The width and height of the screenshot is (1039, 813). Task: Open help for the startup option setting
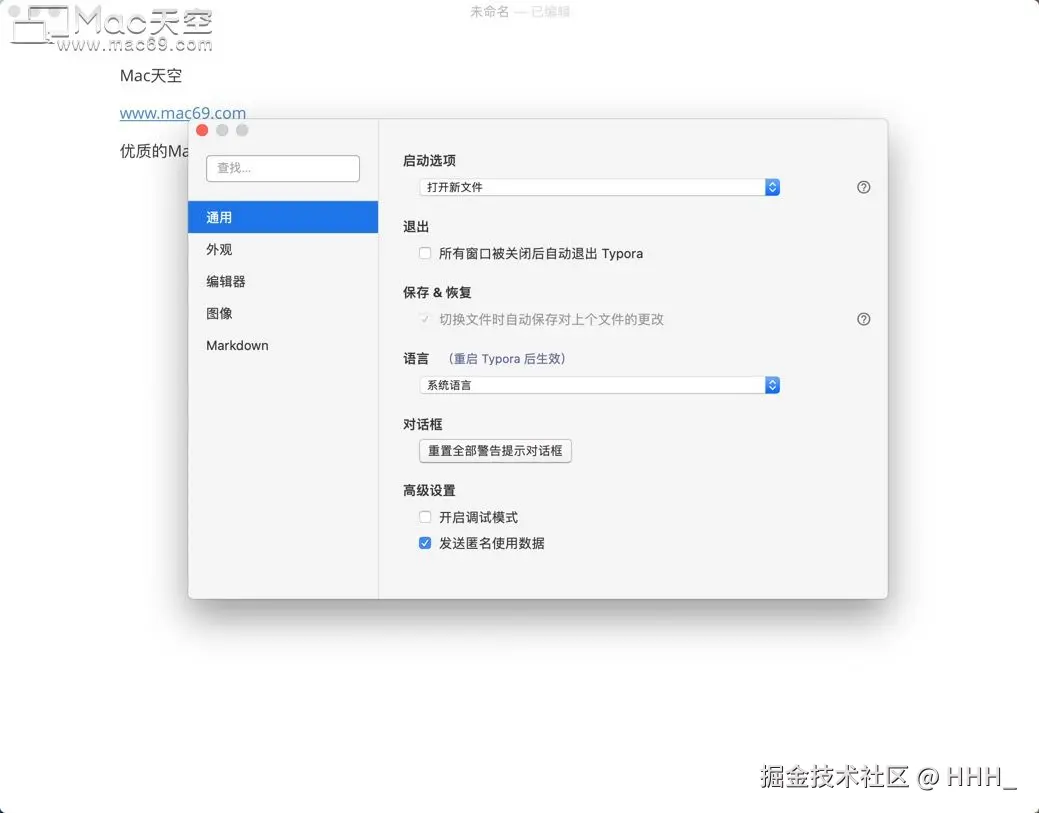[x=863, y=187]
